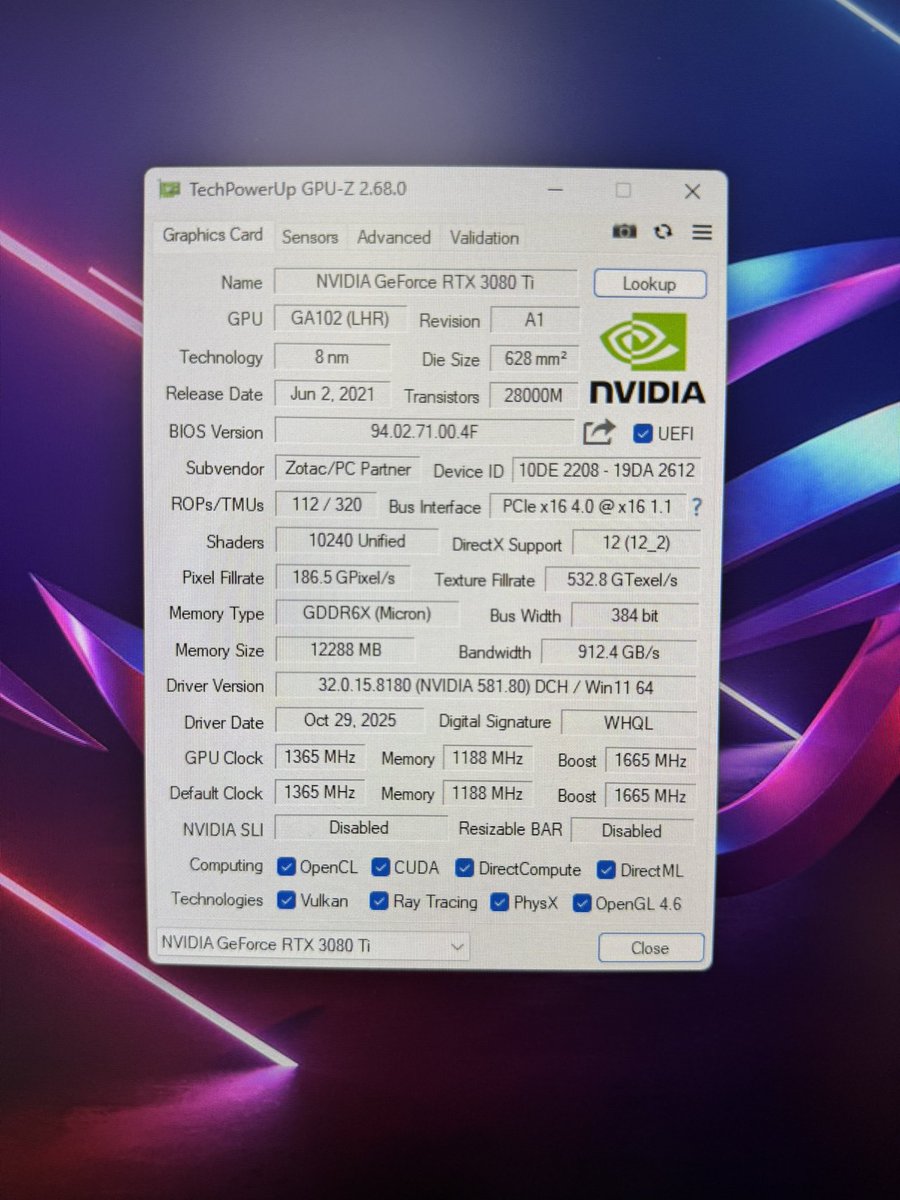Image resolution: width=900 pixels, height=1200 pixels.
Task: Toggle the OpenCL checkbox
Action: pos(286,867)
